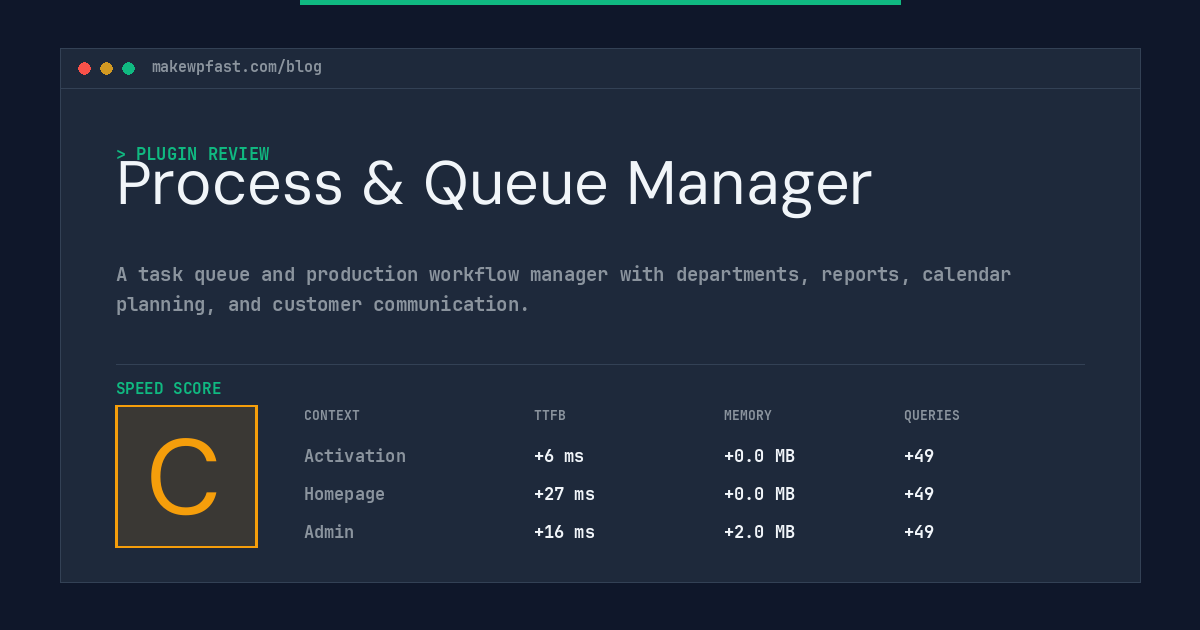
Task: Click the makewpfast.com/blog address text
Action: click(237, 67)
